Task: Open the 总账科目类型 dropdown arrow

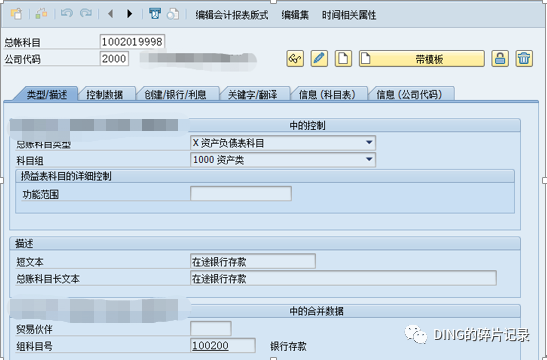Action: 369,143
